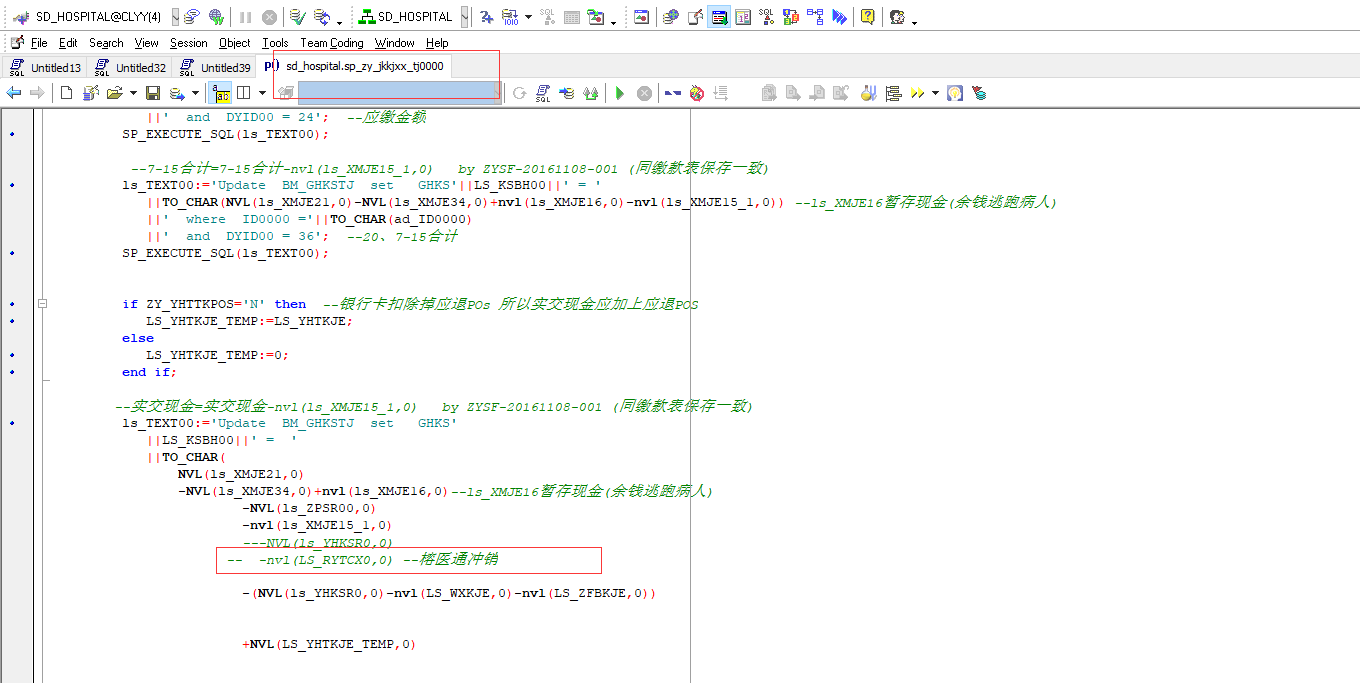Click the blue tree diagram icon
The width and height of the screenshot is (1360, 683).
pos(815,17)
